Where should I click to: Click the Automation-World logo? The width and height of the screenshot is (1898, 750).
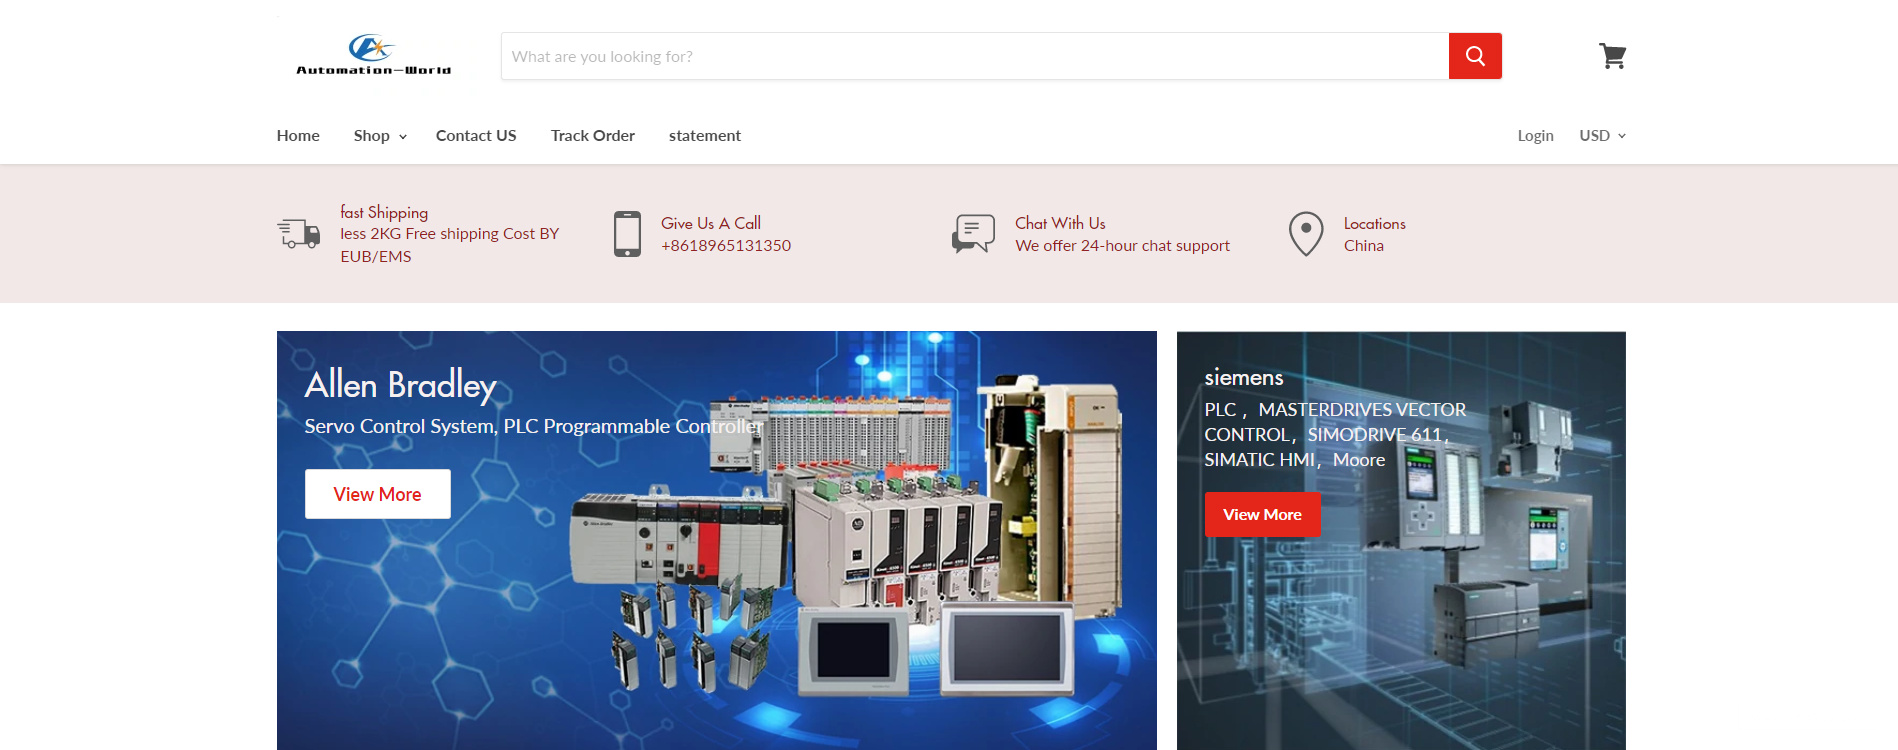coord(373,56)
